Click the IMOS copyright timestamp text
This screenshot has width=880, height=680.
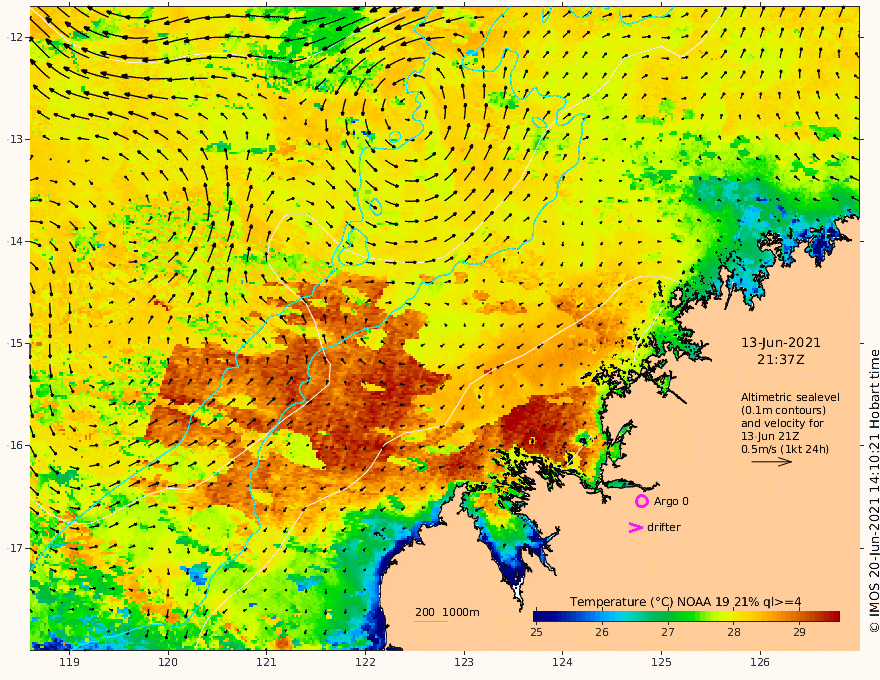point(873,491)
